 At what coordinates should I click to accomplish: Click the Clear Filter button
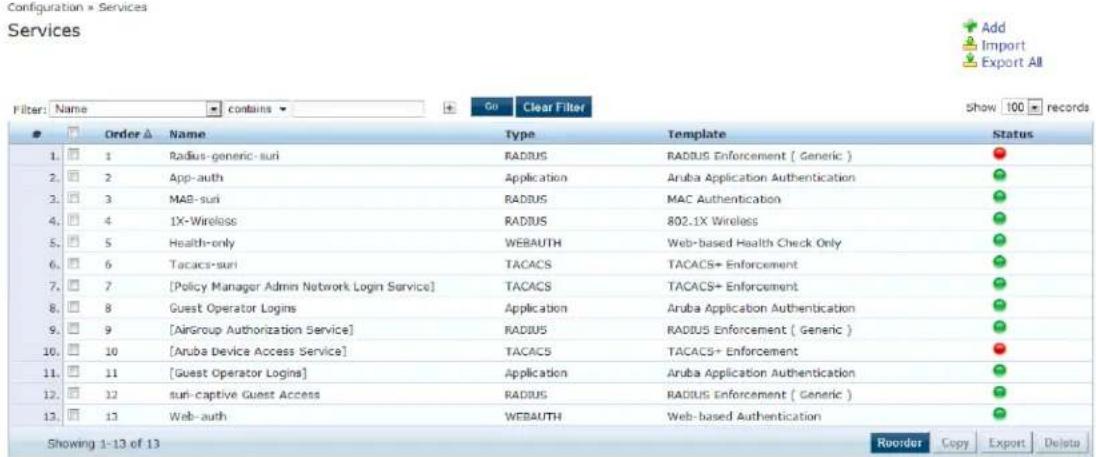554,107
